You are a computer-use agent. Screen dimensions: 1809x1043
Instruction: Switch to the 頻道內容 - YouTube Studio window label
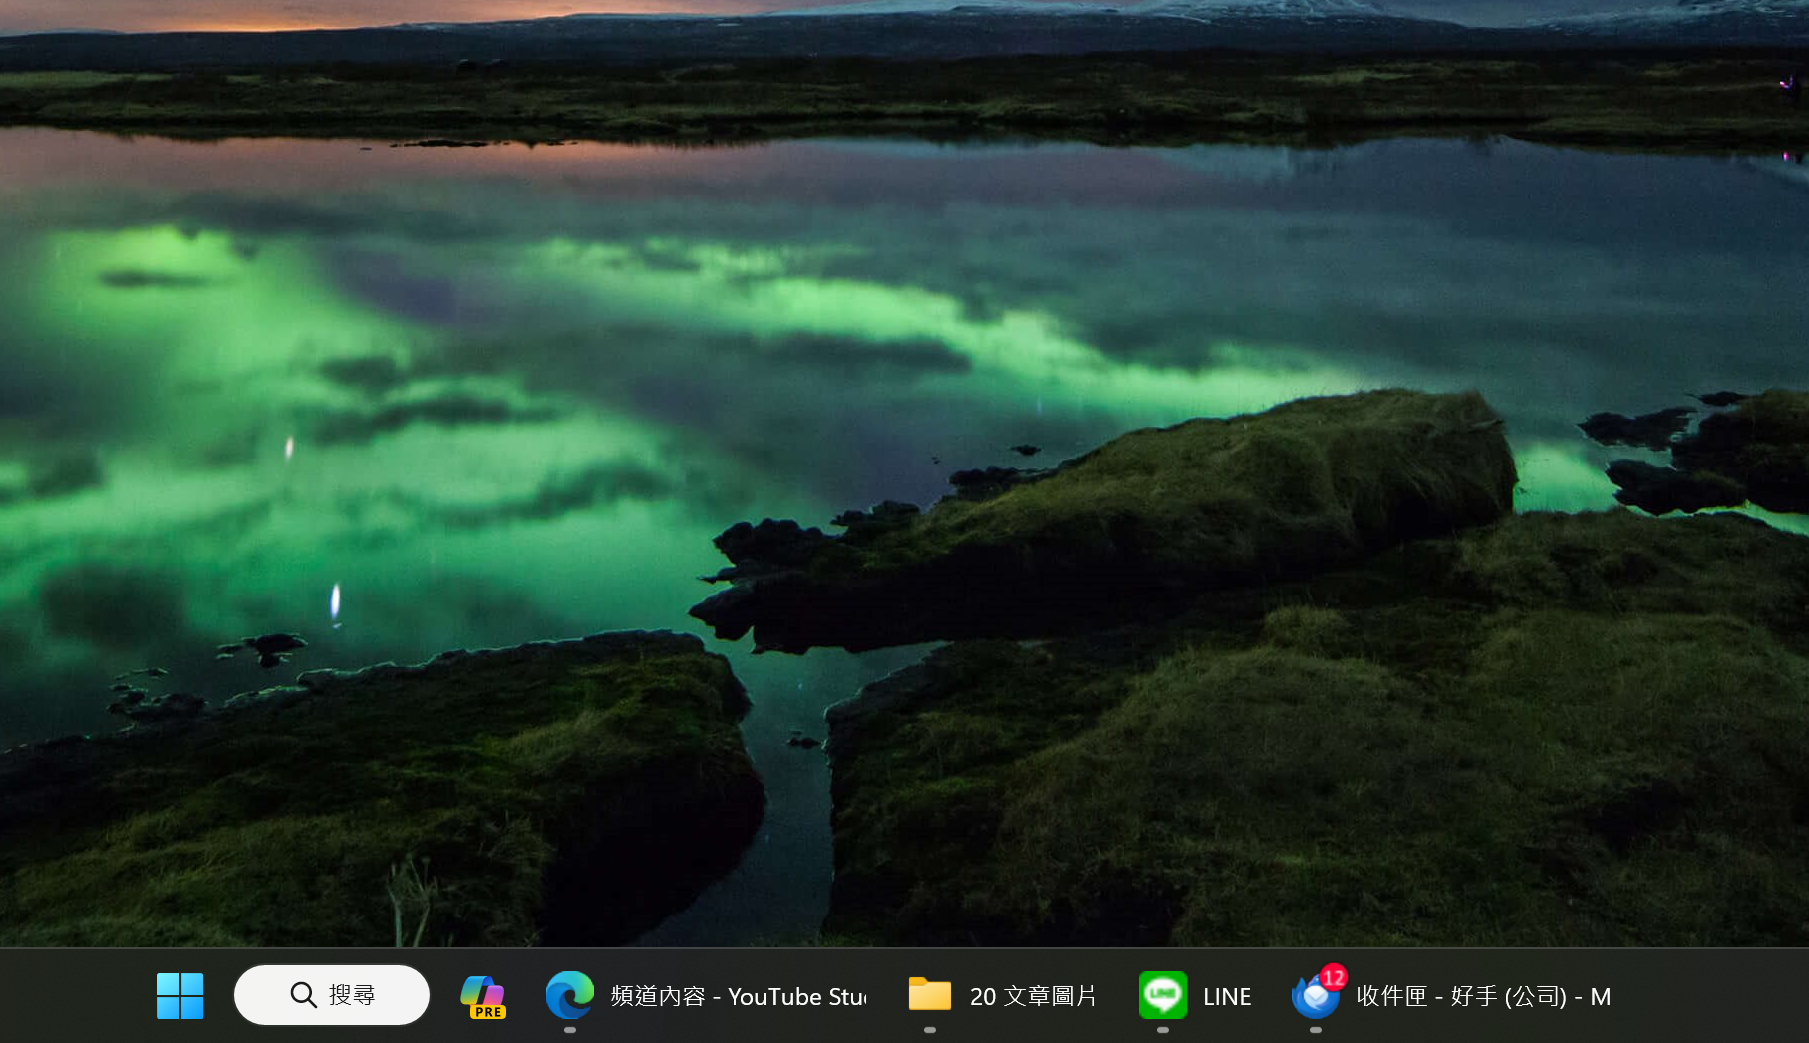[738, 996]
